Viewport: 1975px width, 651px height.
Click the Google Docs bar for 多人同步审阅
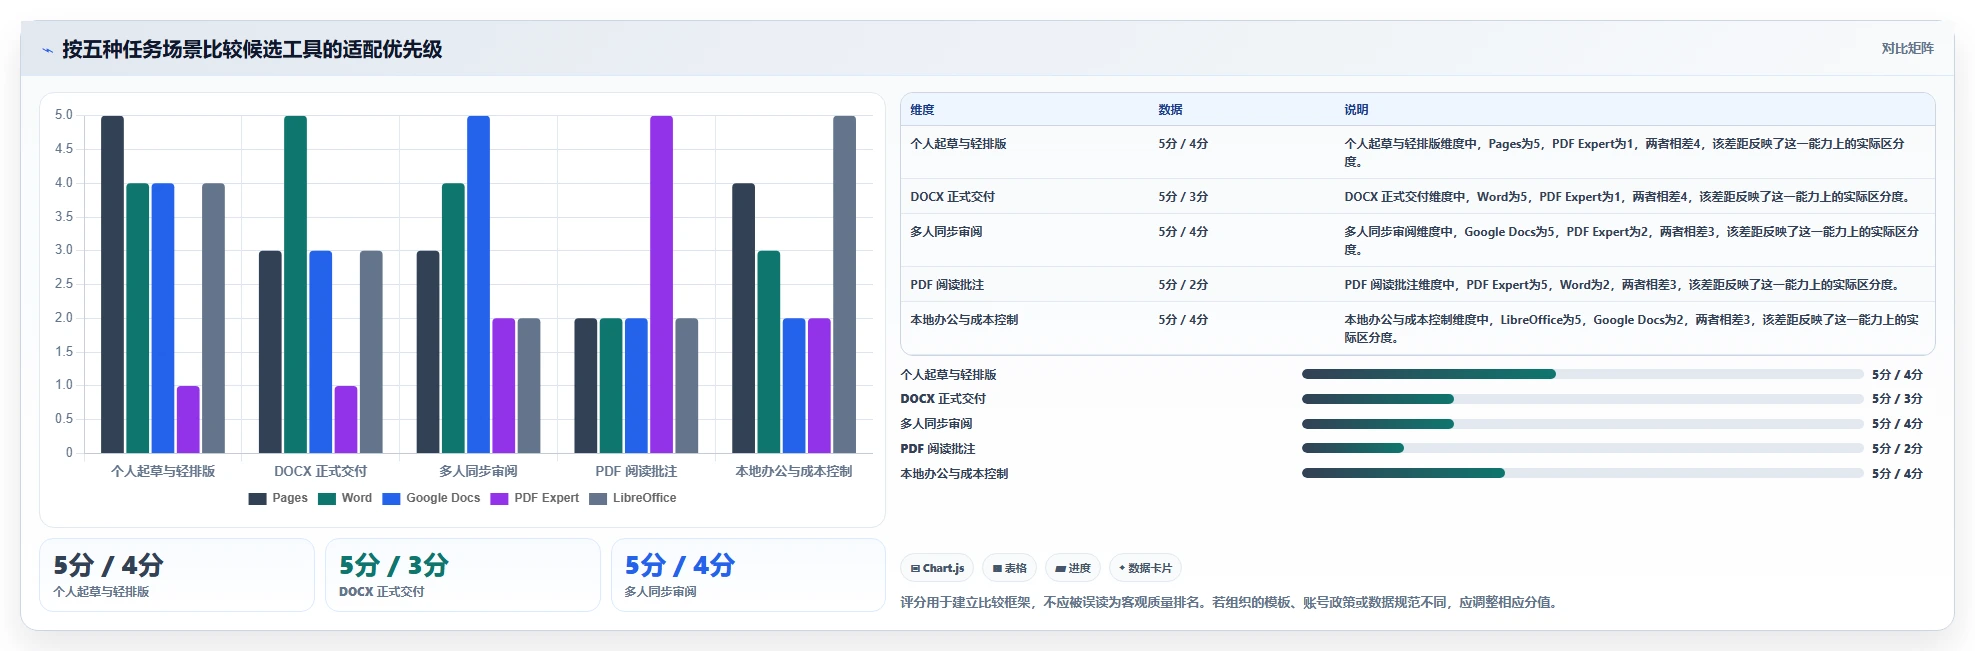pyautogui.click(x=478, y=284)
